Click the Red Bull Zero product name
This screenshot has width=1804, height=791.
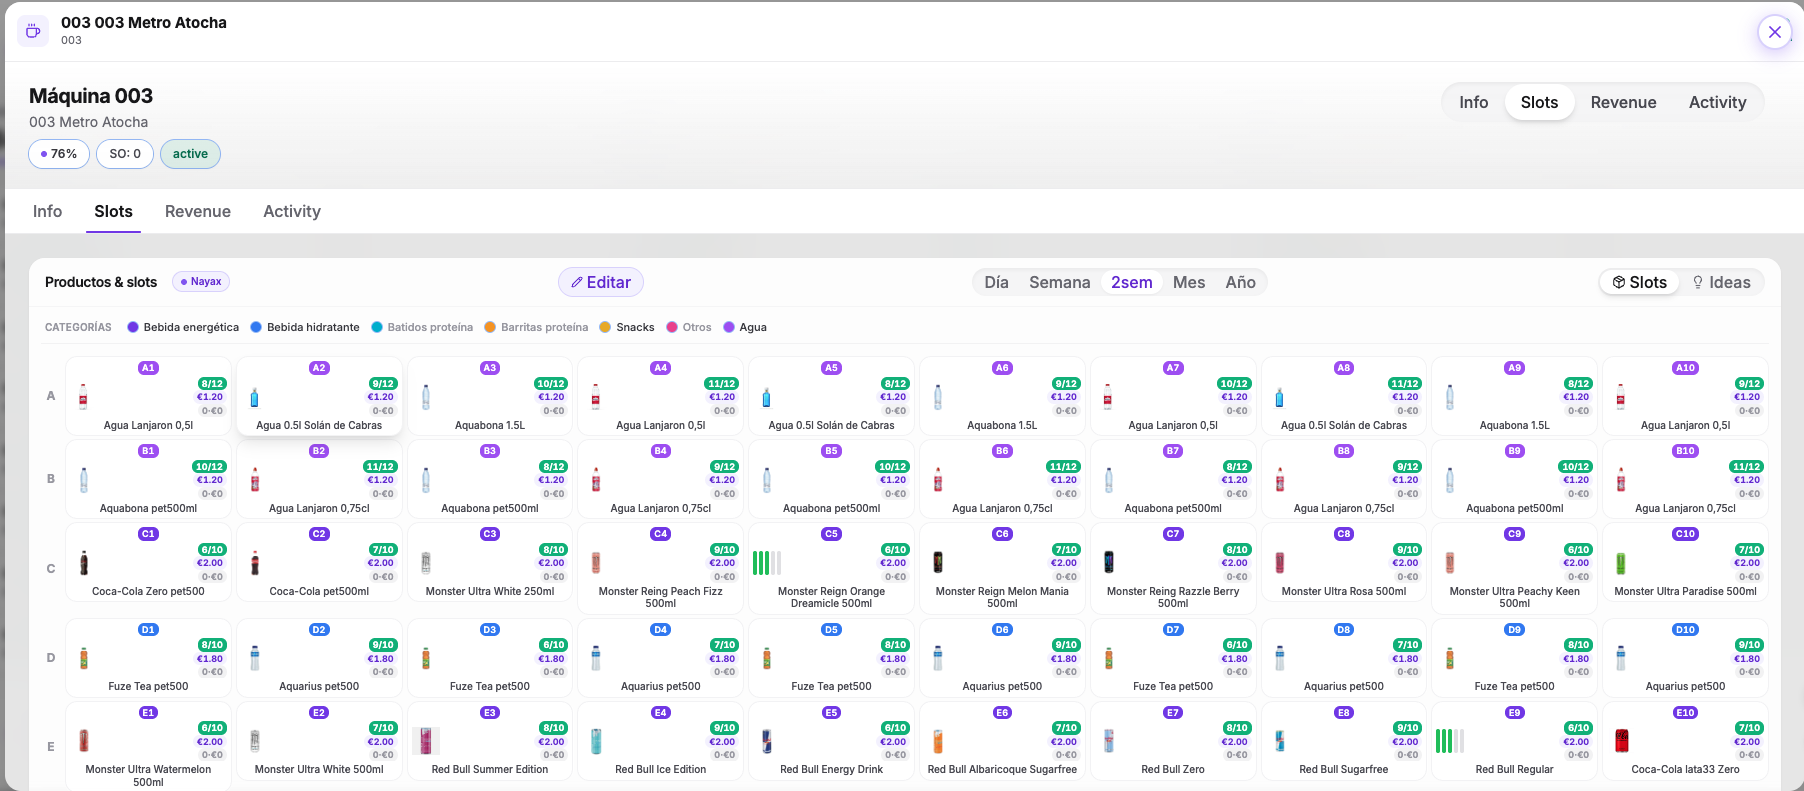coord(1173,770)
